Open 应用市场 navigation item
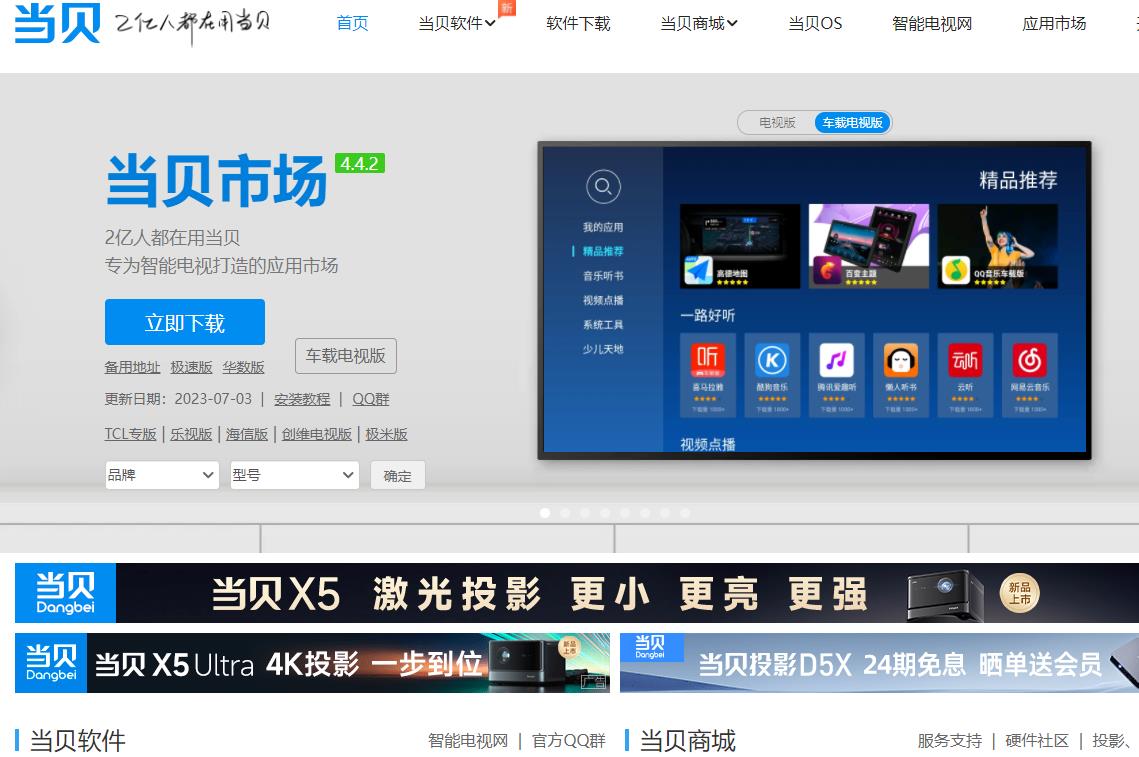This screenshot has height=757, width=1139. [1054, 23]
